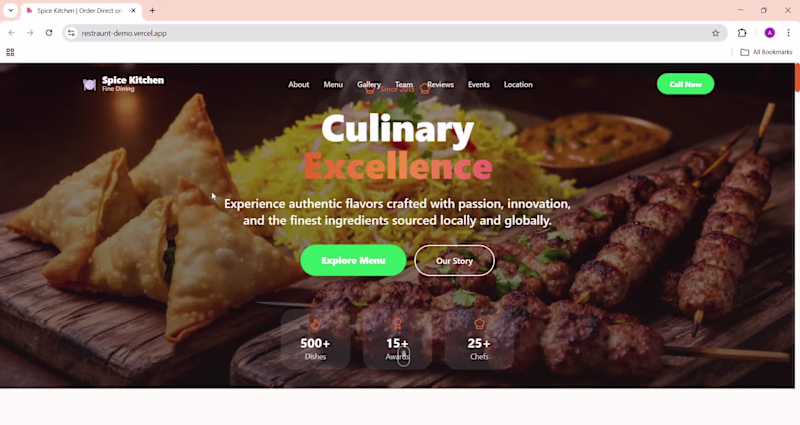800x425 pixels.
Task: View site information icon in address bar
Action: click(x=71, y=33)
